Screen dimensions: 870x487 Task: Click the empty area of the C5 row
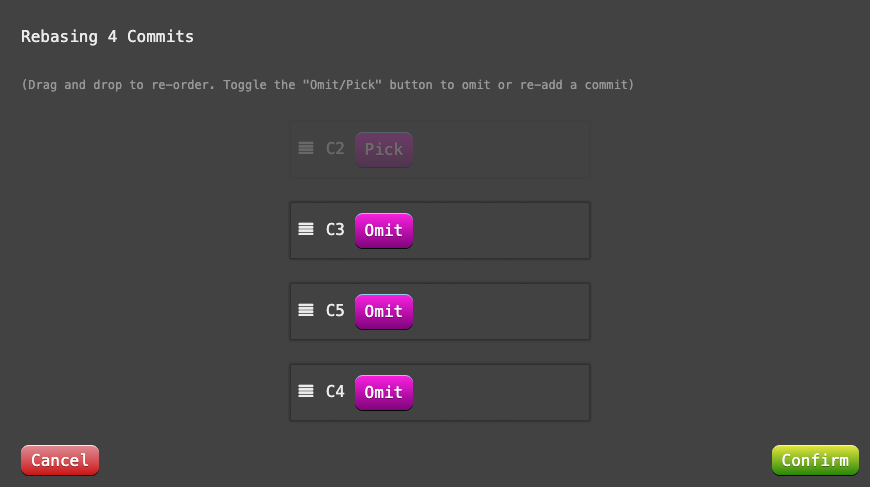tap(500, 311)
